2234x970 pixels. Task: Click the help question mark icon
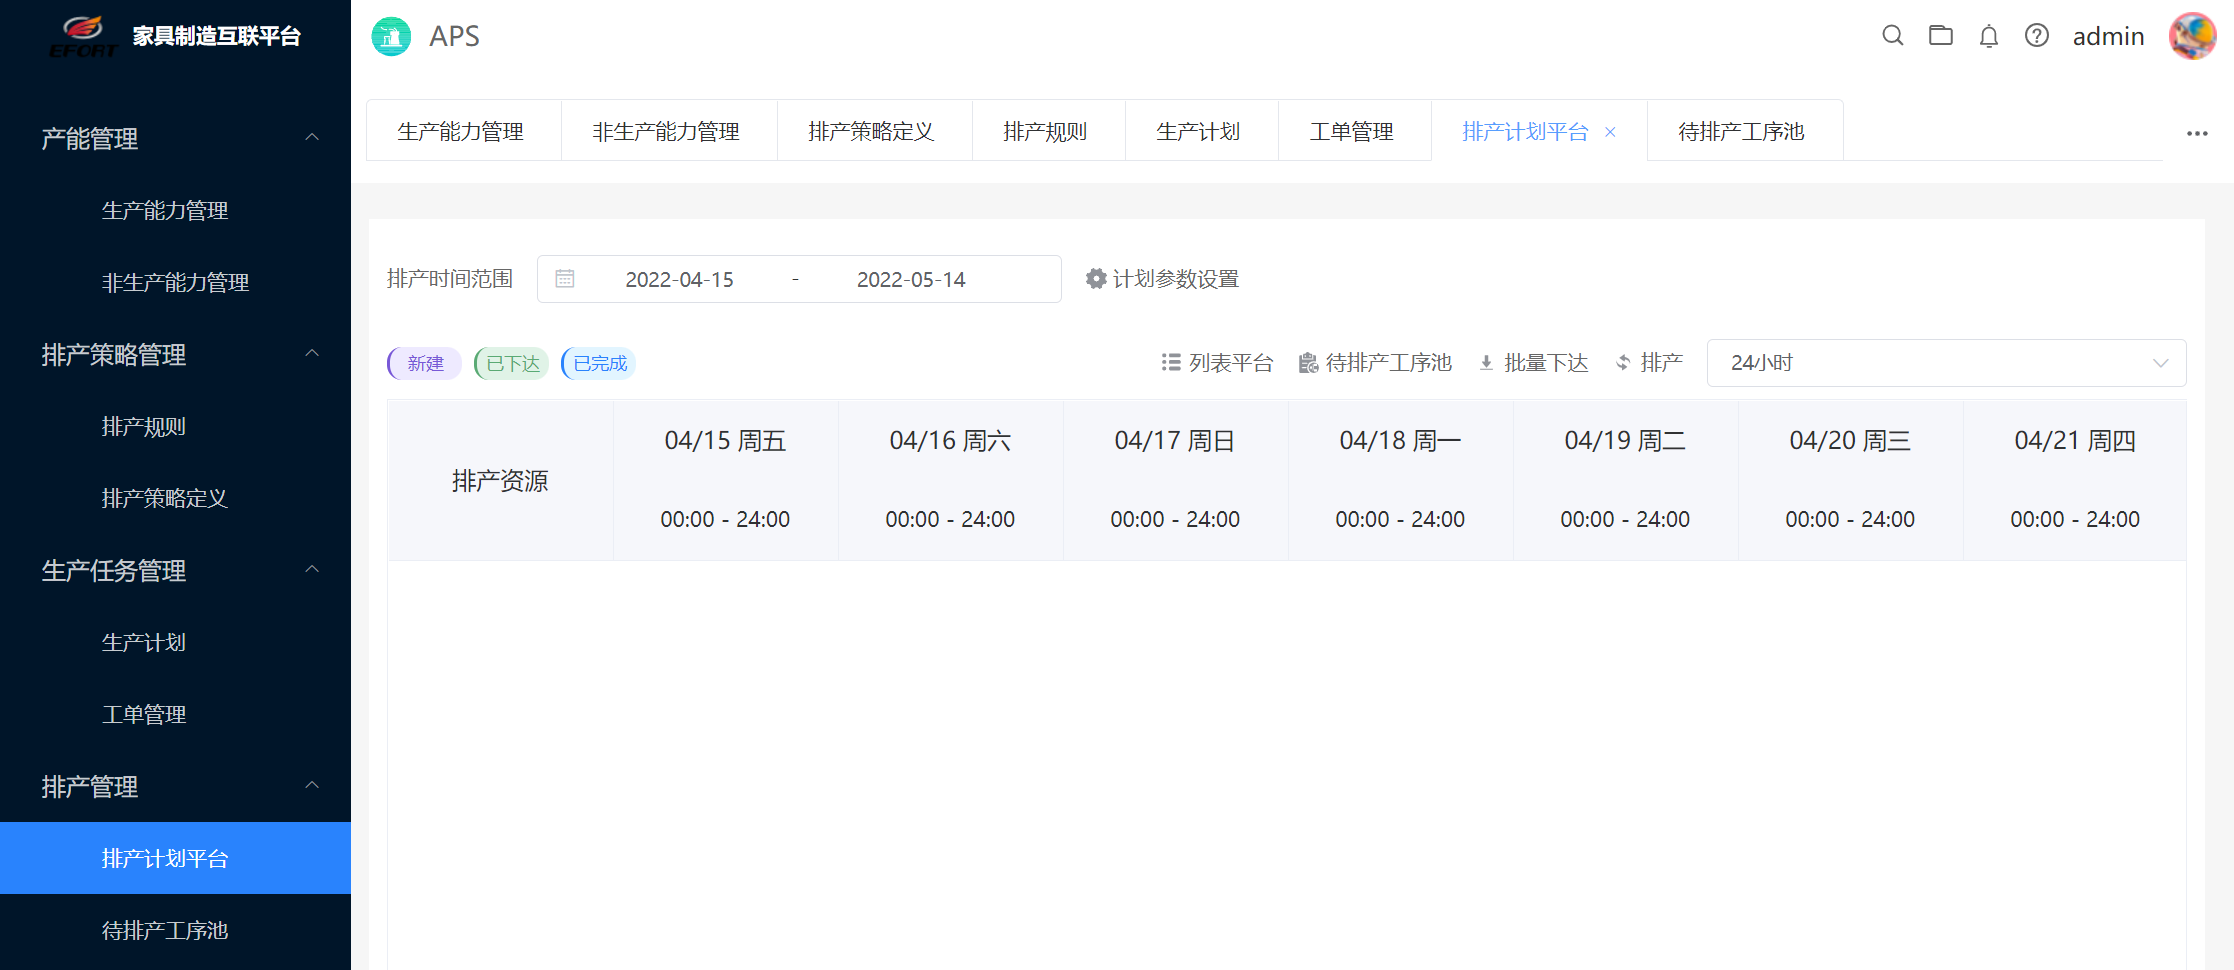[2036, 36]
